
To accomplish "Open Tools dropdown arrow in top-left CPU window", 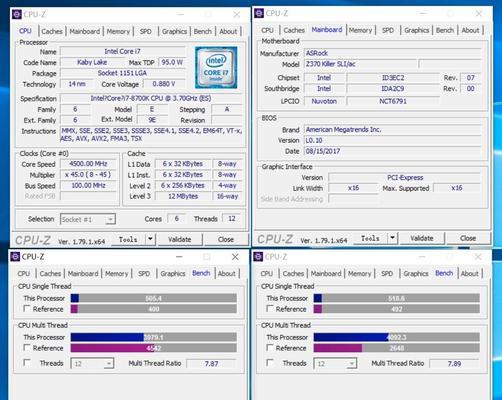I will pos(150,239).
